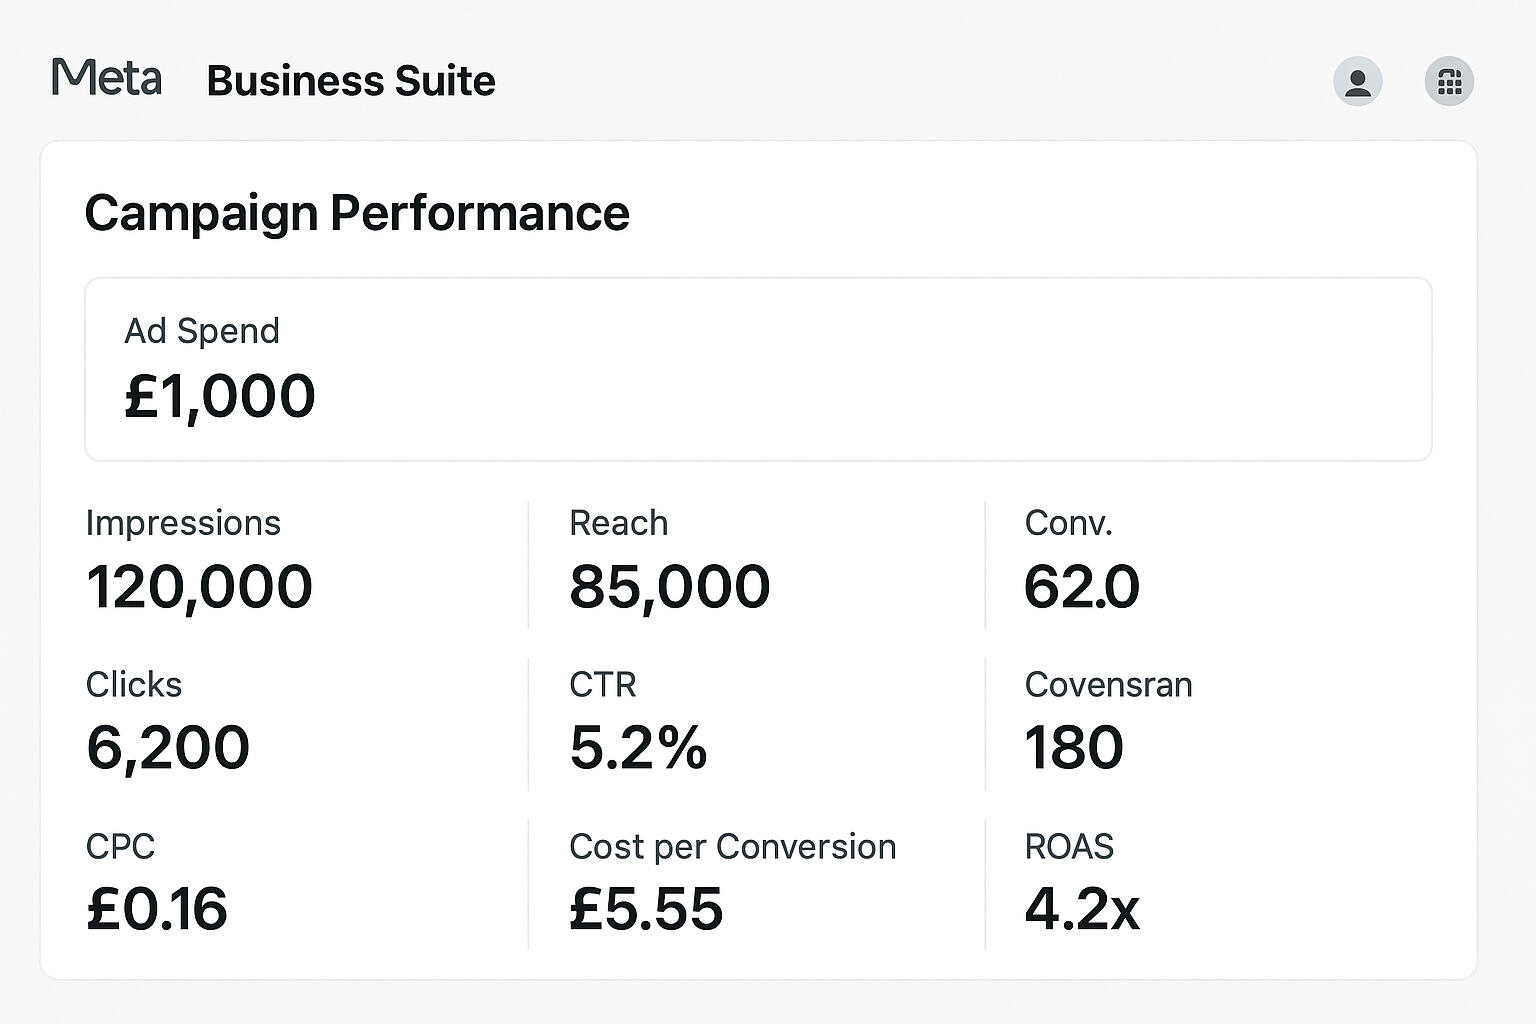Select the Campaign Performance heading
The image size is (1536, 1024).
pos(357,213)
